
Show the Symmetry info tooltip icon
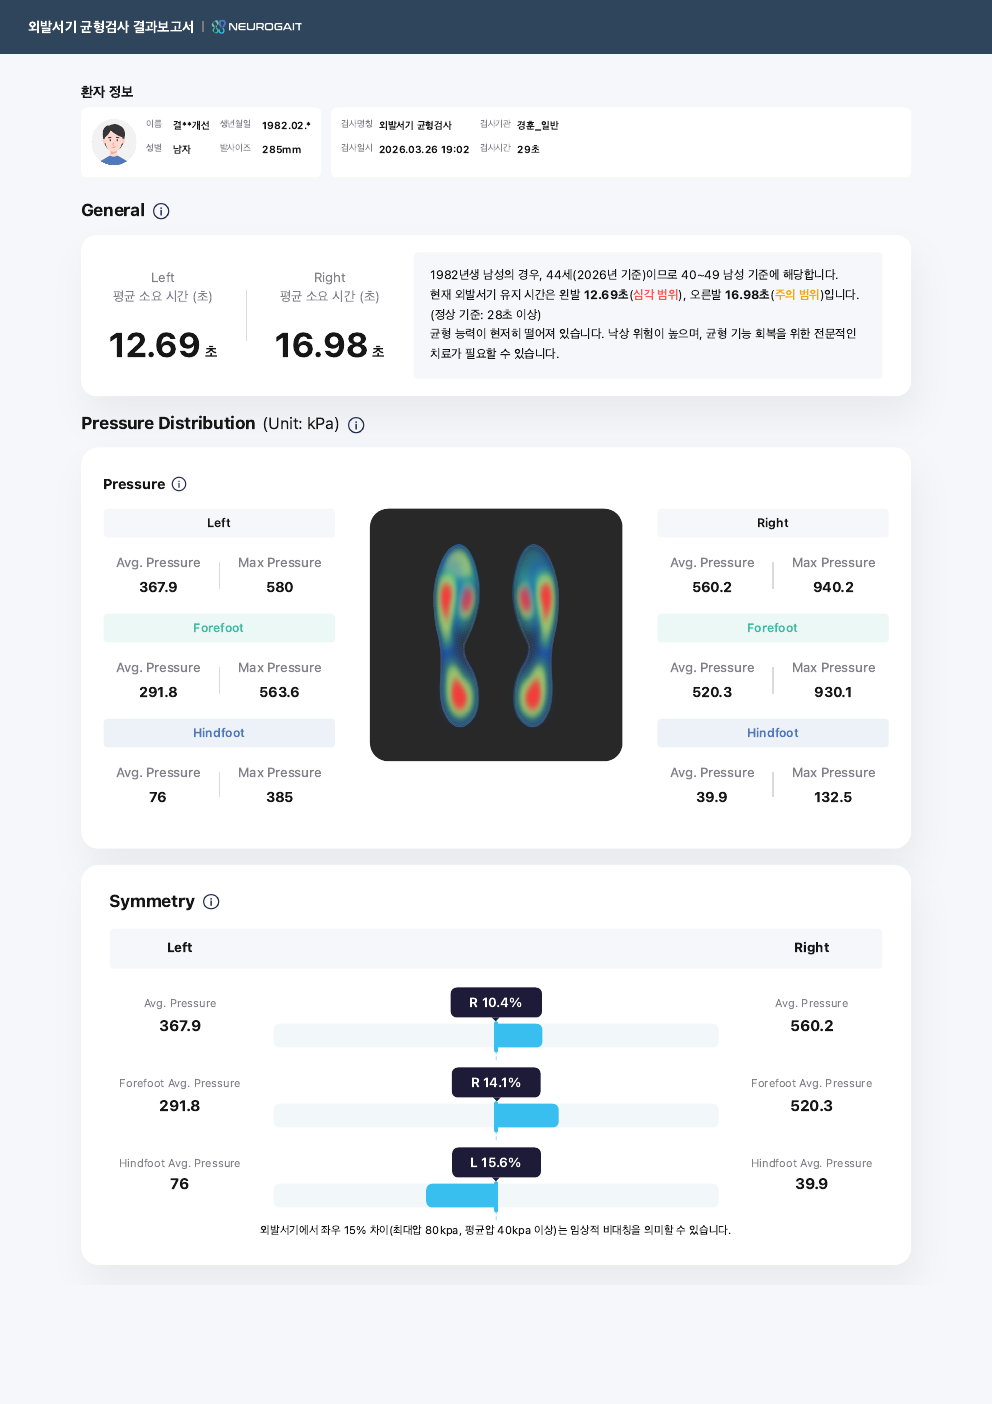tap(211, 902)
